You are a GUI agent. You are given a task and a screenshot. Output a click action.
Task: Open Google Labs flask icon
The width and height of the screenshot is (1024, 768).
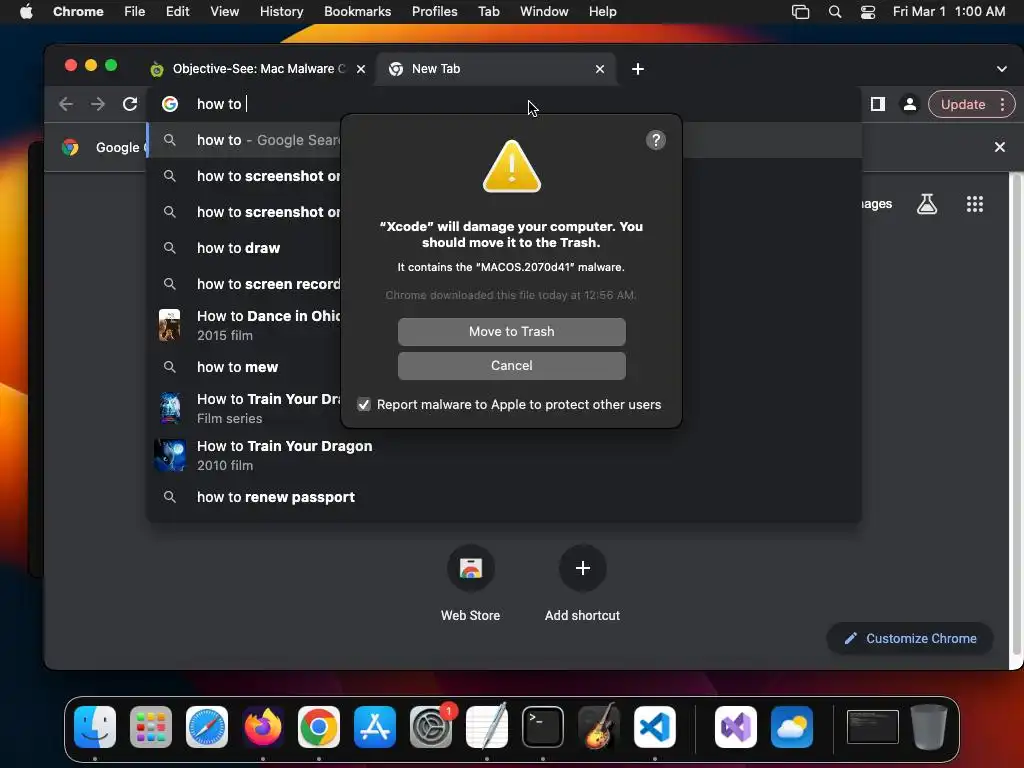[x=926, y=204]
